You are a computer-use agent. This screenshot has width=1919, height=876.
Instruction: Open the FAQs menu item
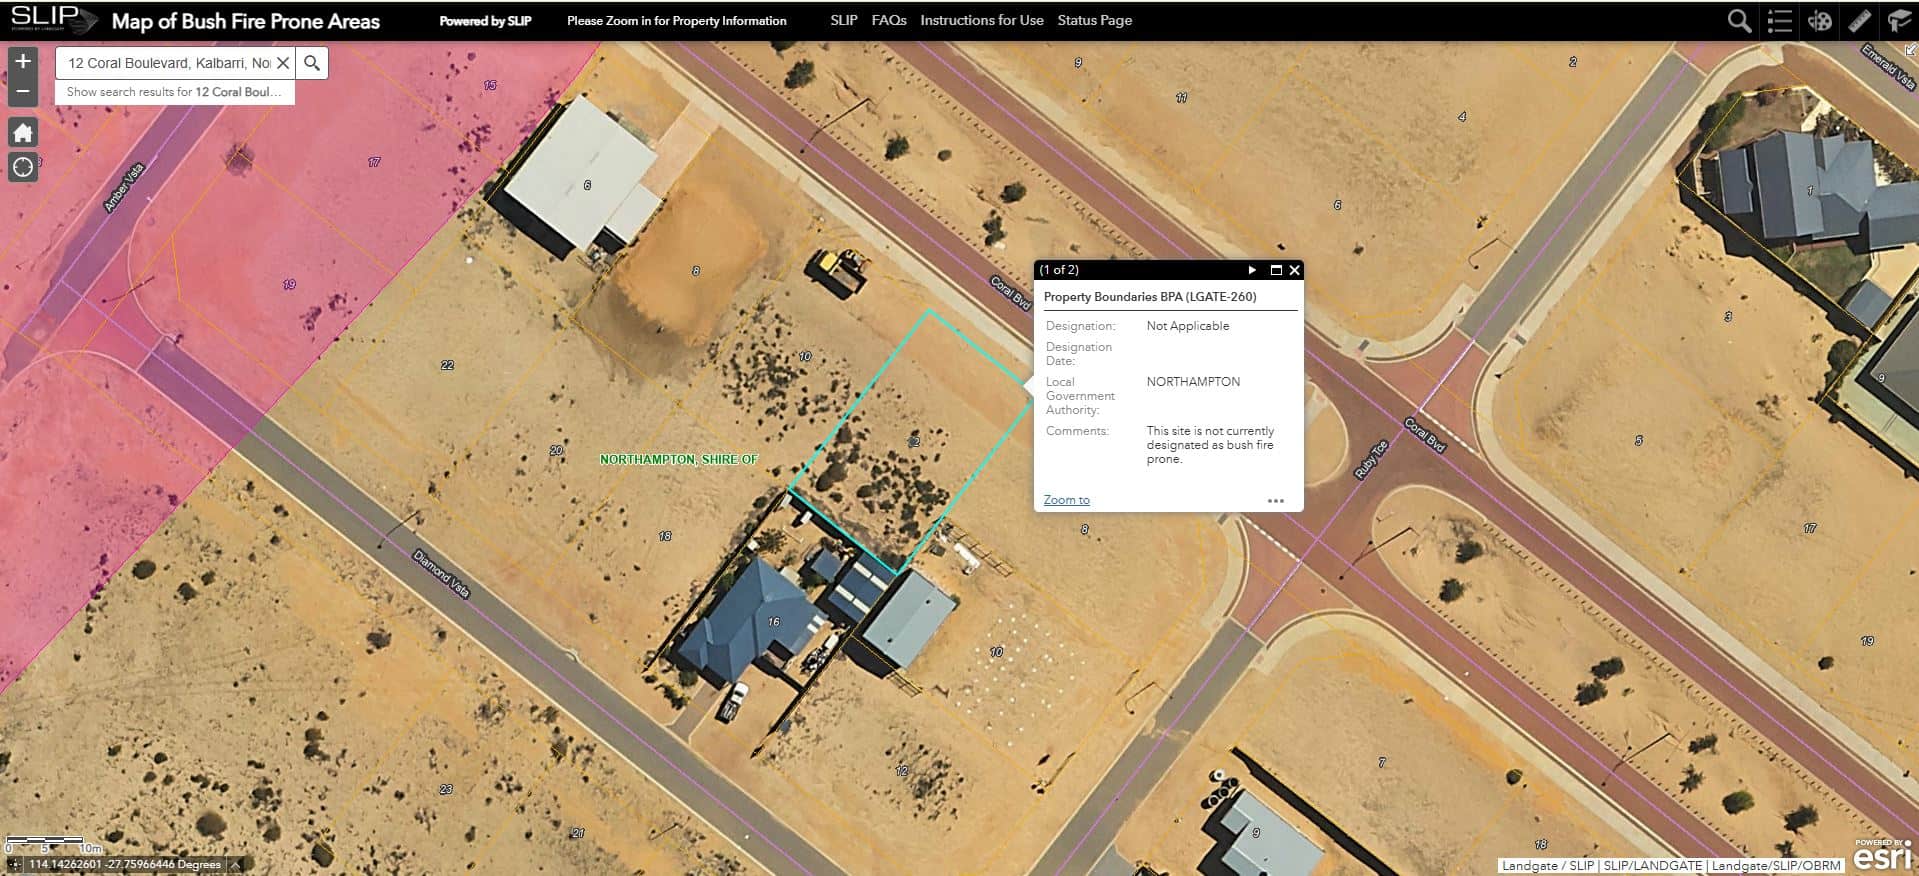pyautogui.click(x=888, y=20)
